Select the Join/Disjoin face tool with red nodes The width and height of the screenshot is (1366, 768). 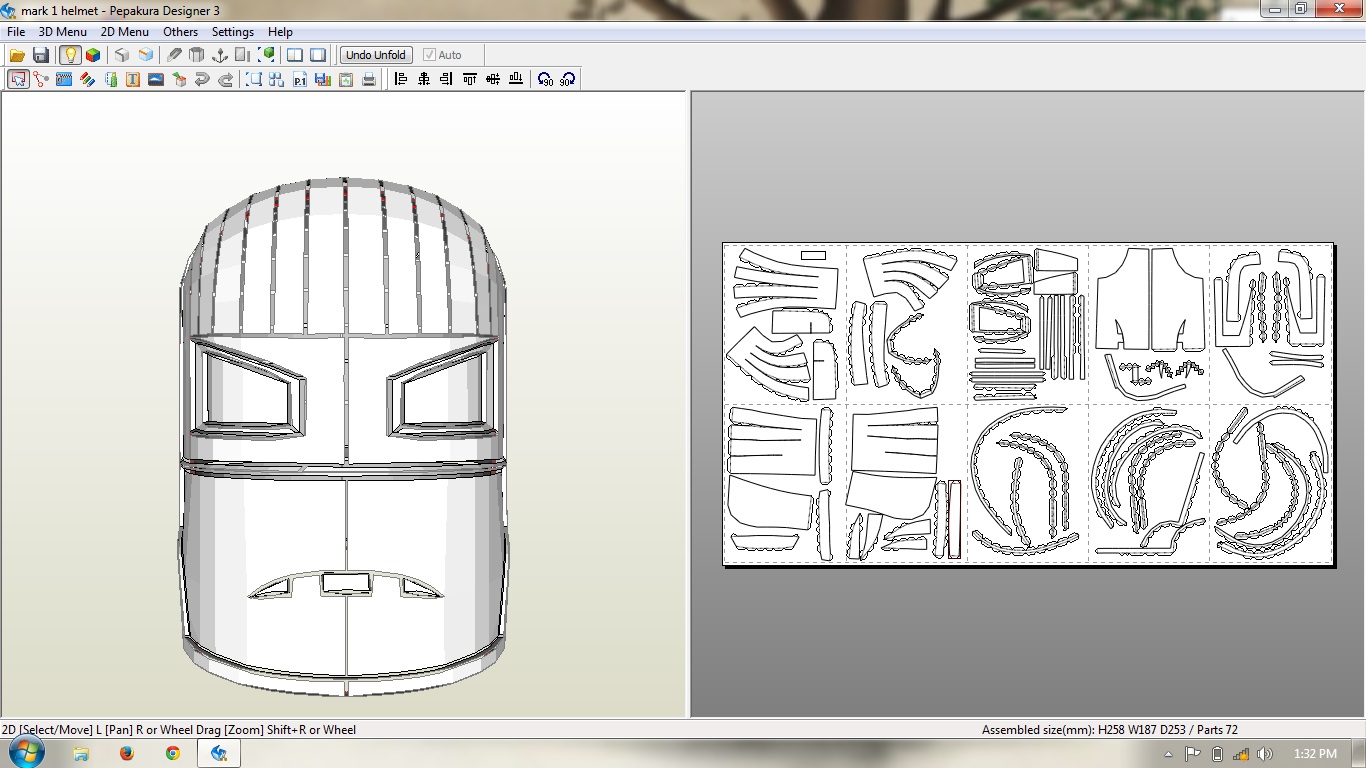click(x=41, y=79)
